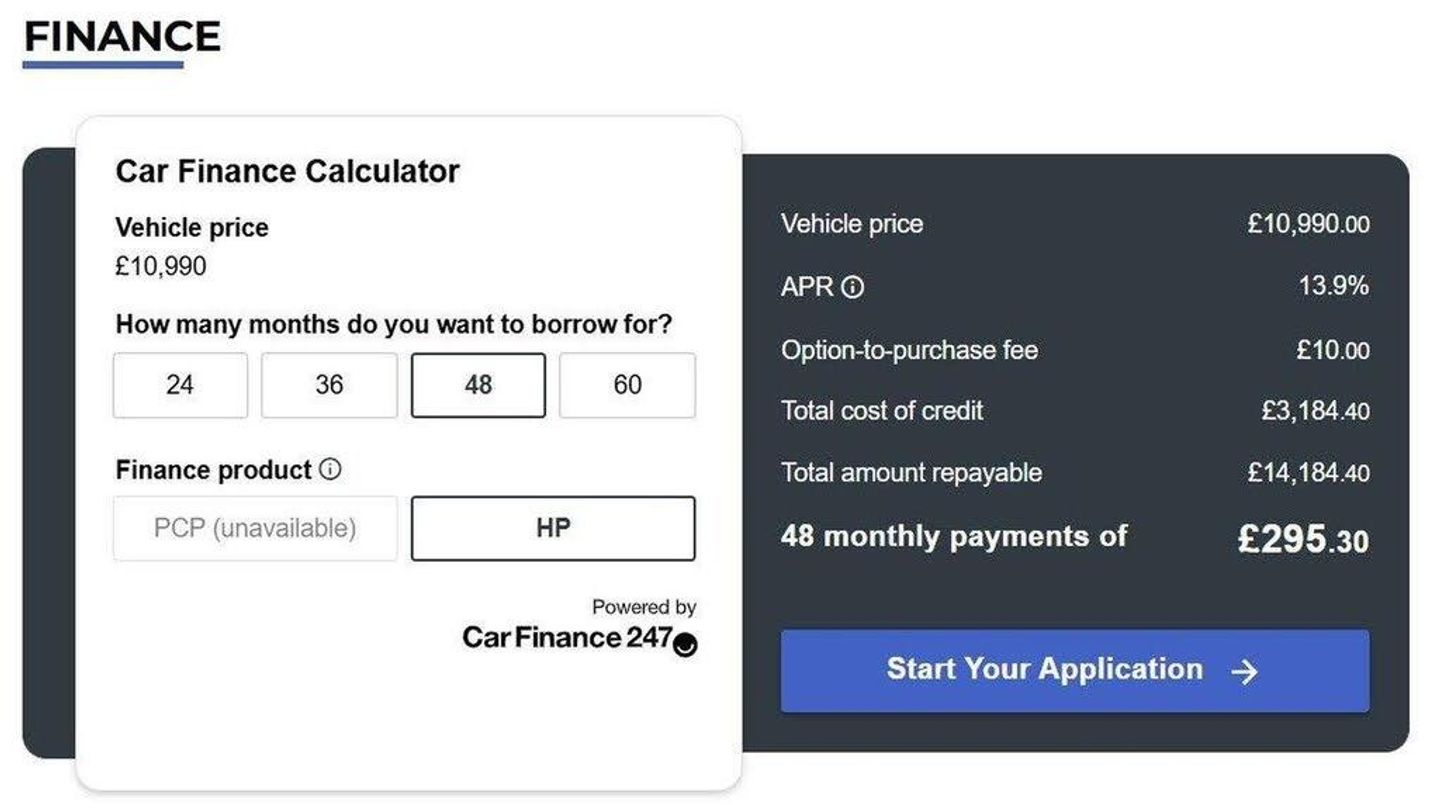Viewport: 1440px width, 809px height.
Task: Click the PCP (unavailable) option
Action: tap(255, 528)
